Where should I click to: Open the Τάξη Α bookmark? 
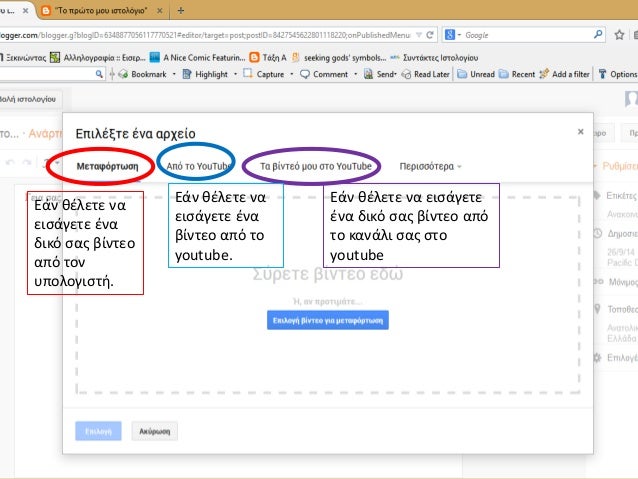pos(268,58)
